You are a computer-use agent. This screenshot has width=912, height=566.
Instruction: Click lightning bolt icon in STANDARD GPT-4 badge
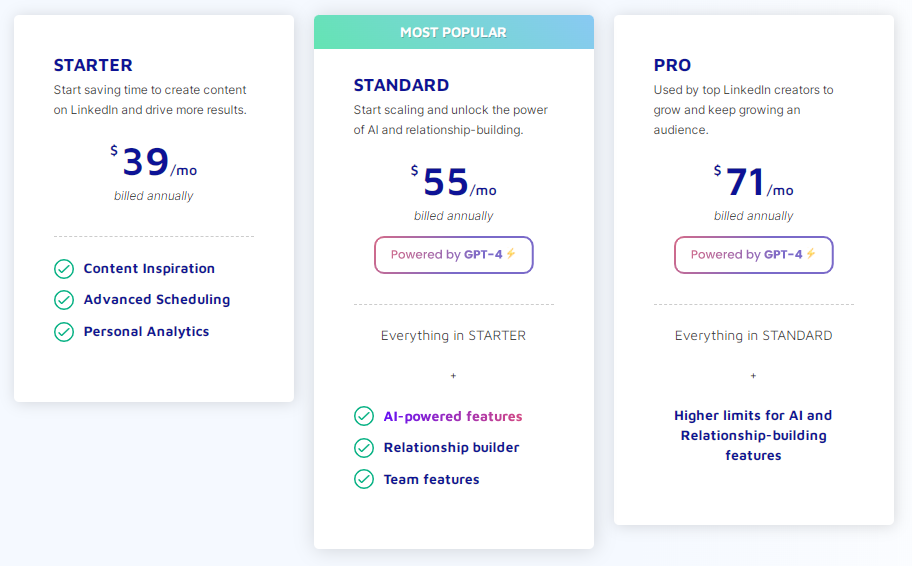(511, 254)
